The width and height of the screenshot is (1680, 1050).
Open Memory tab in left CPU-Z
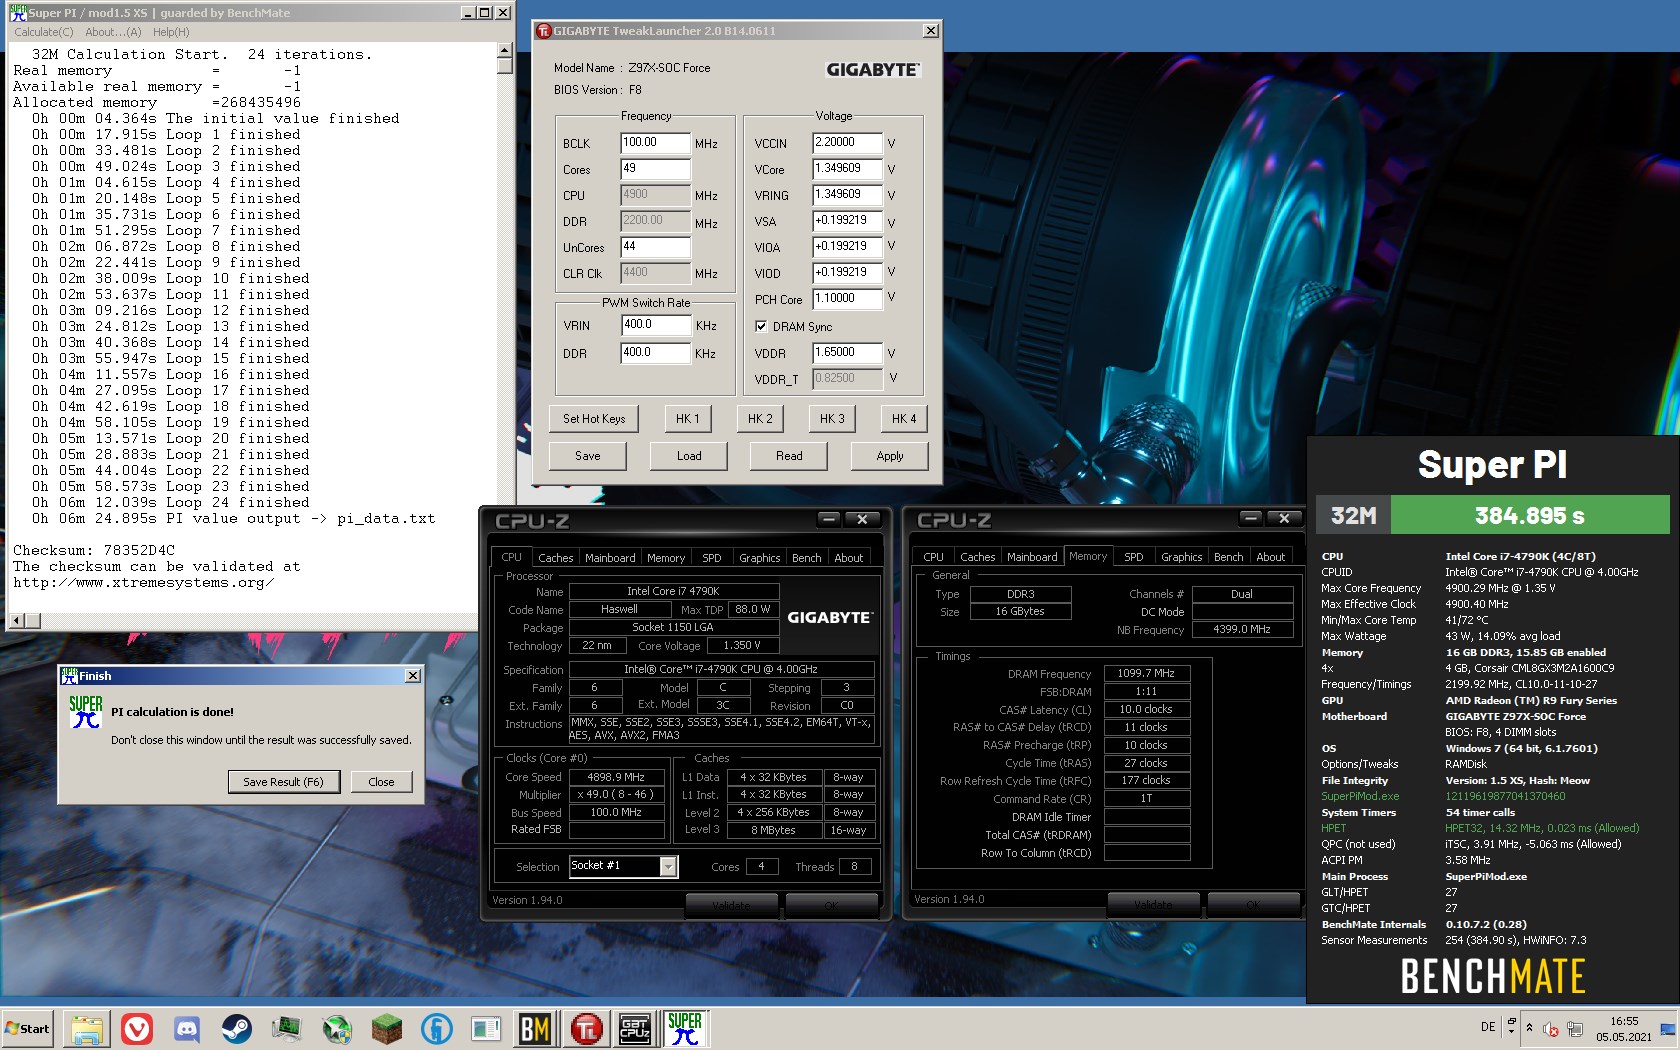pos(666,558)
